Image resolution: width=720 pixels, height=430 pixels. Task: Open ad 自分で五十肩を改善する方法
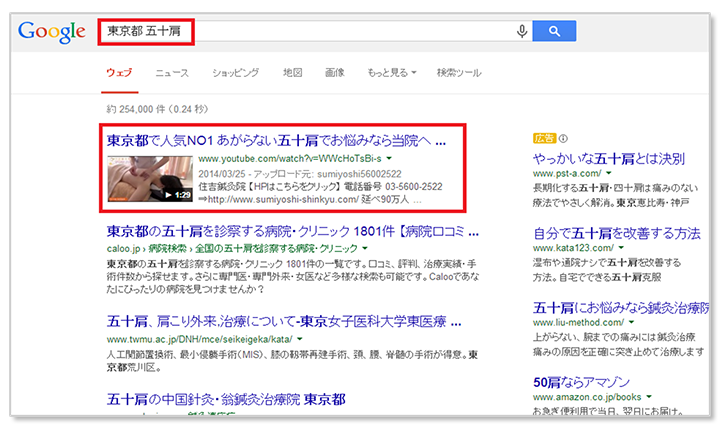617,233
